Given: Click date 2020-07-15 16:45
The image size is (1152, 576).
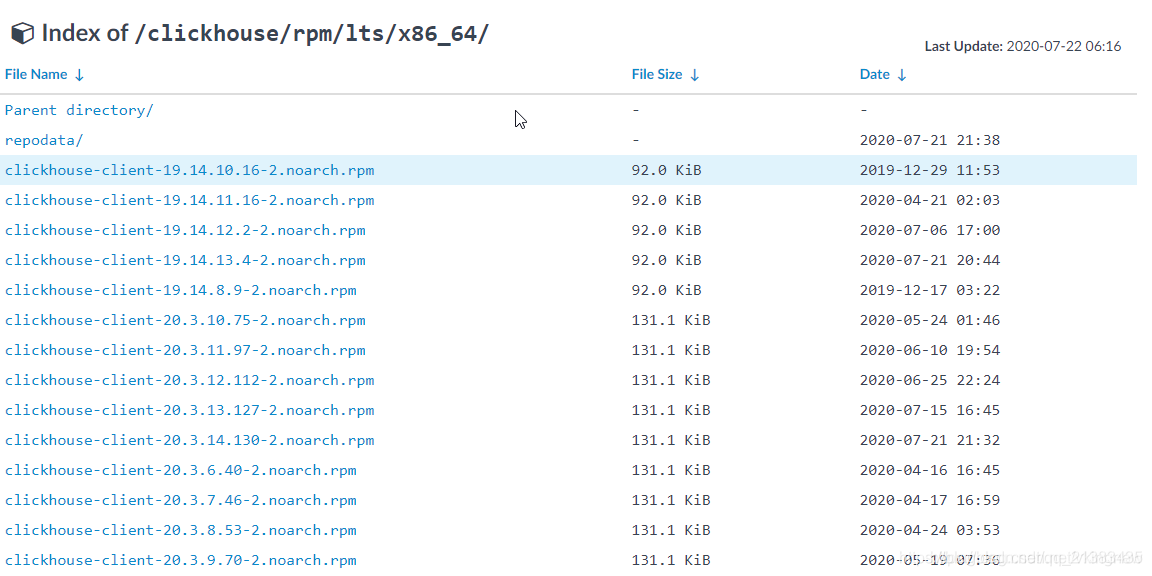Looking at the screenshot, I should click(x=930, y=411).
